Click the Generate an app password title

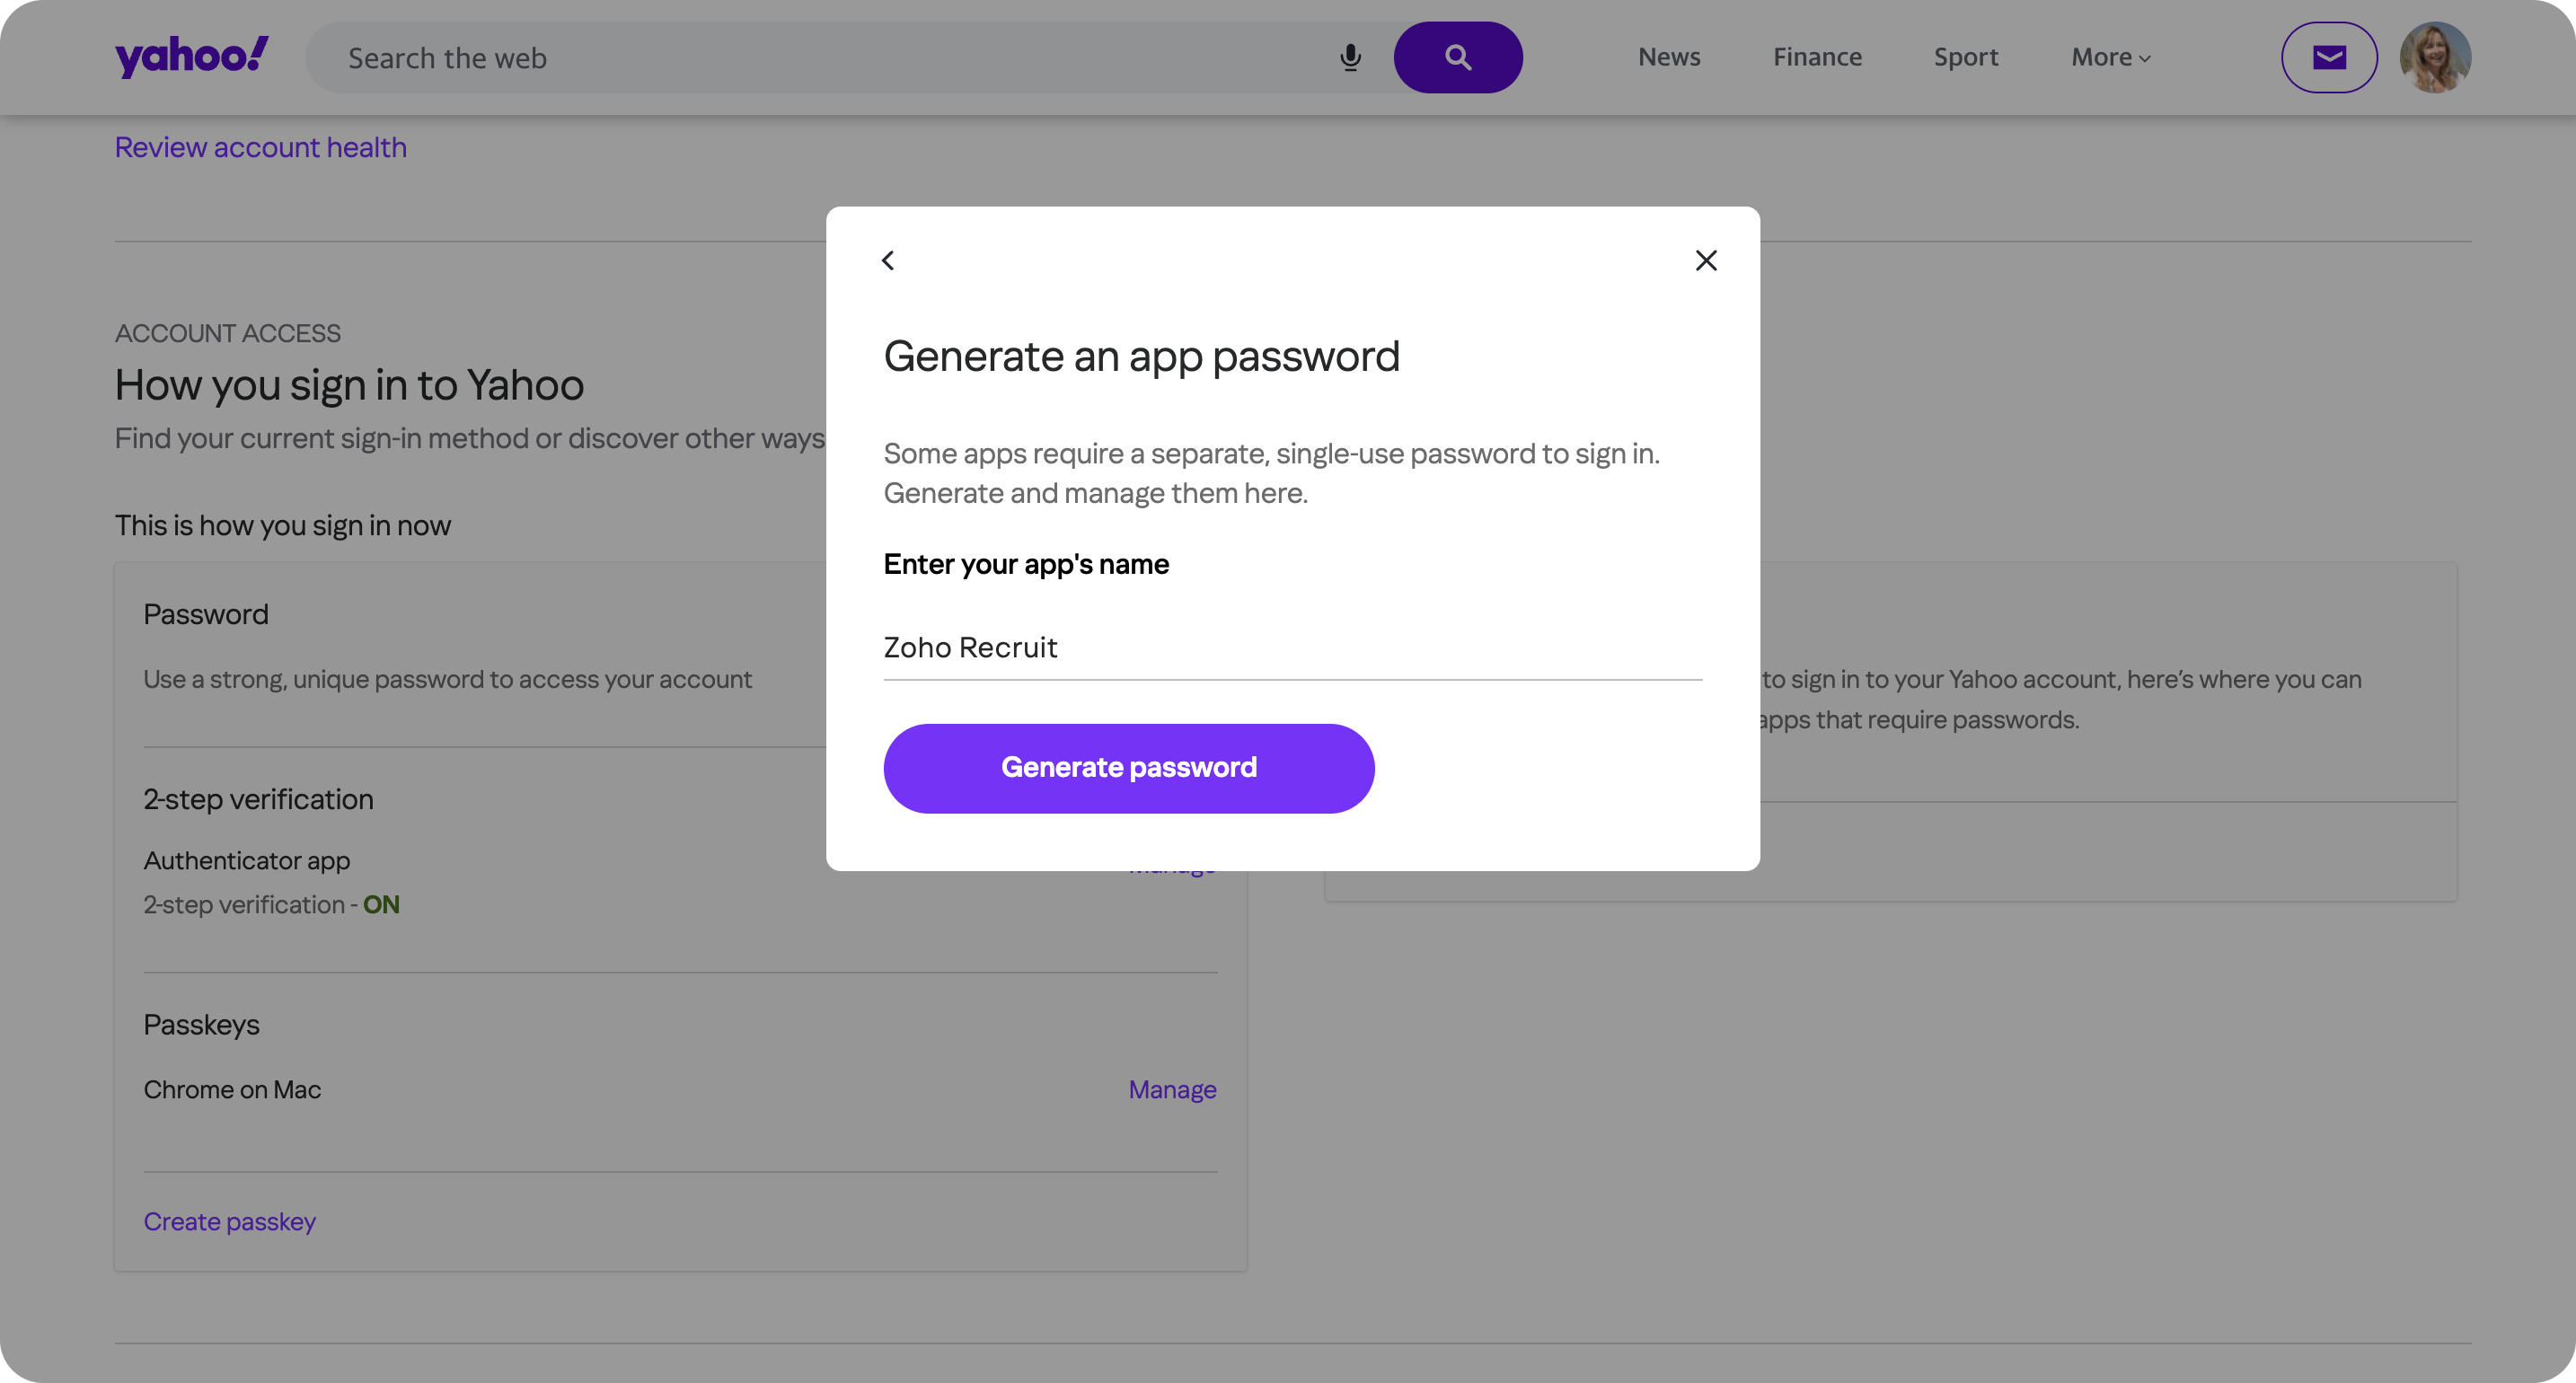pos(1141,357)
